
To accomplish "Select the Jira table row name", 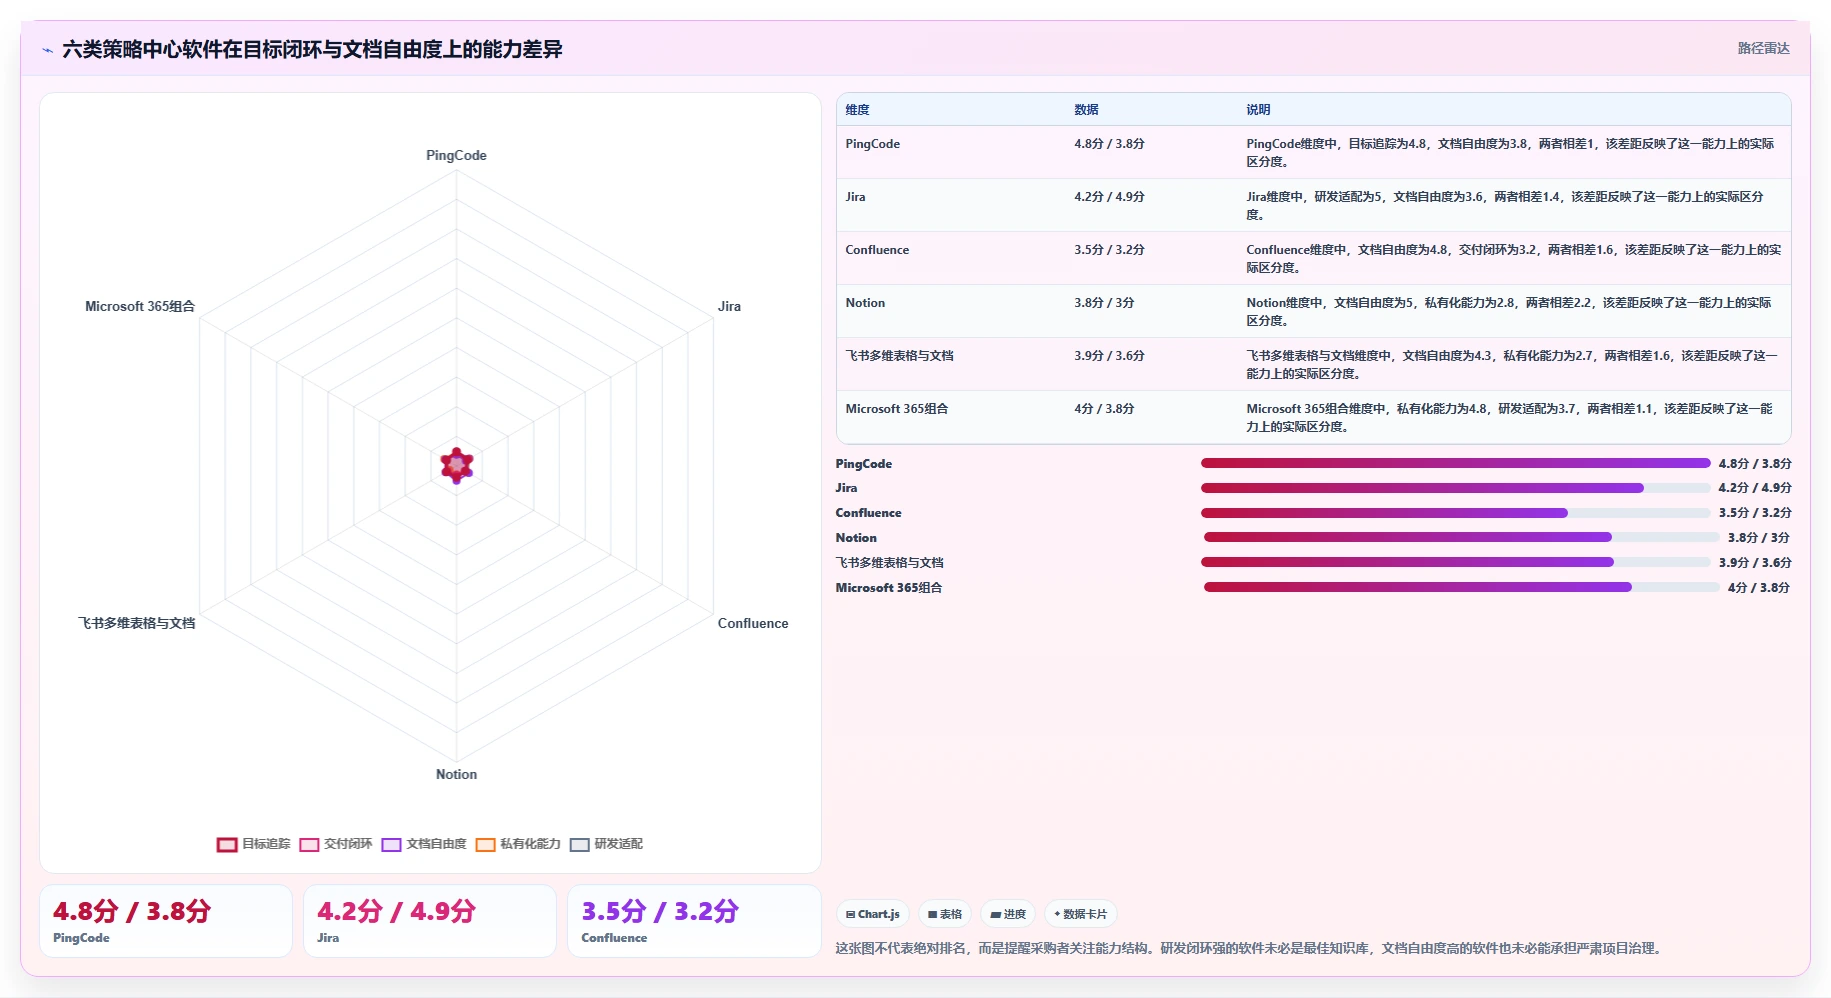I will point(855,197).
